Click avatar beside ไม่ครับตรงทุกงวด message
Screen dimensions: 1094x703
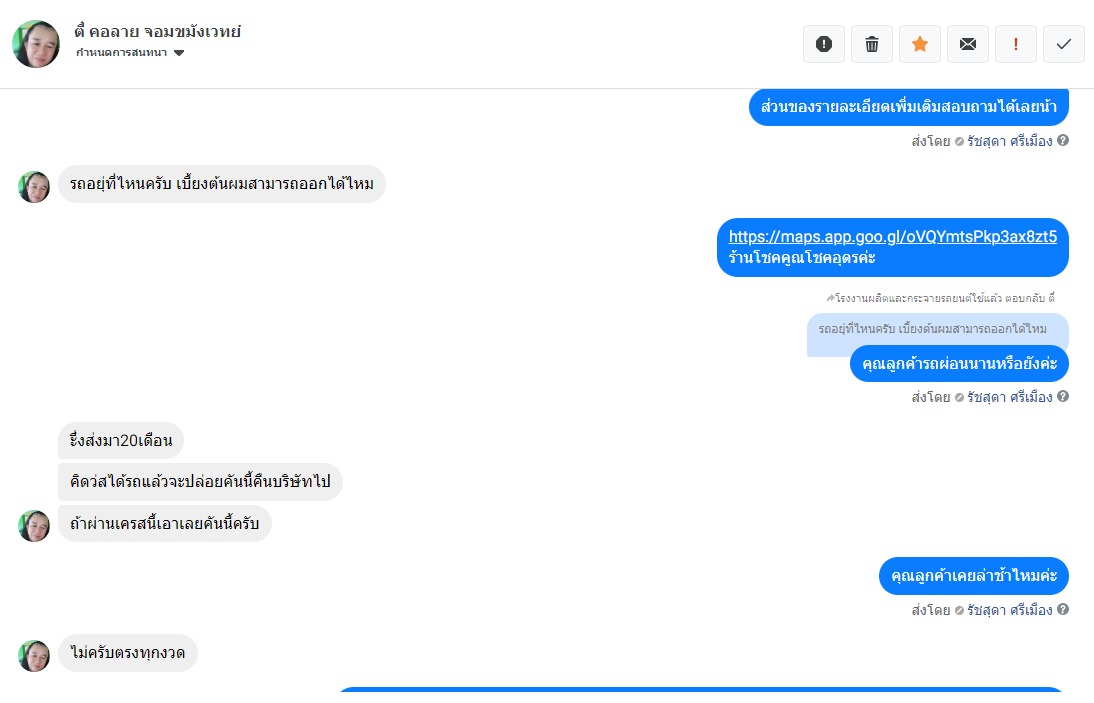tap(34, 656)
